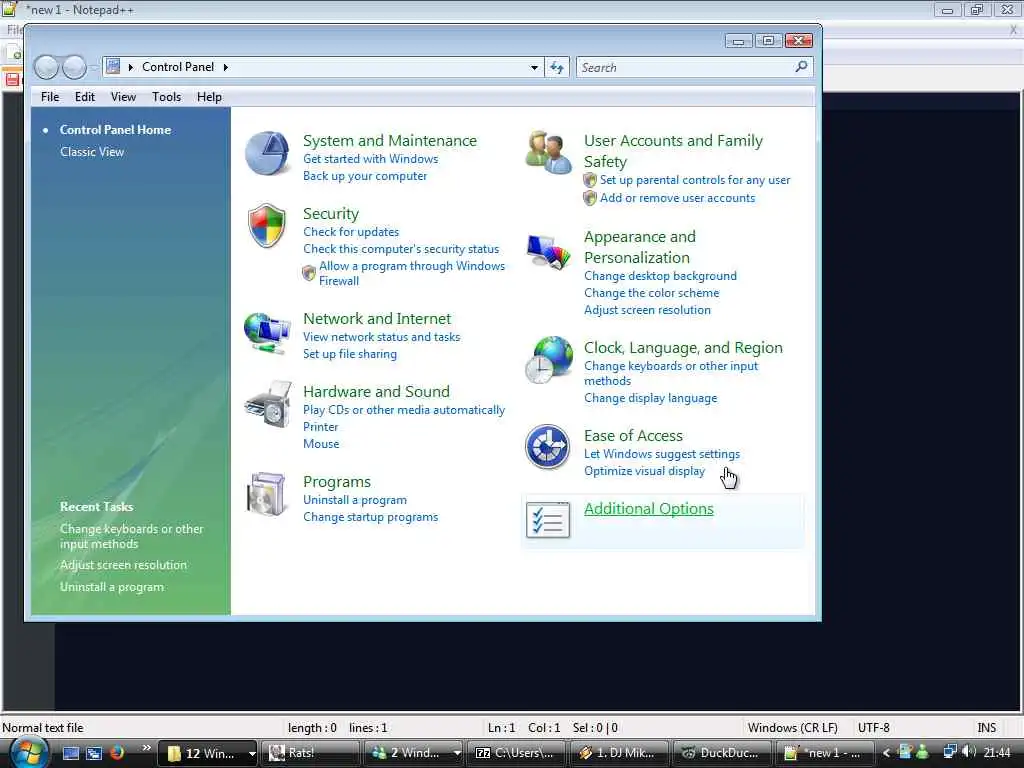
Task: Click Check for updates link
Action: tap(351, 232)
